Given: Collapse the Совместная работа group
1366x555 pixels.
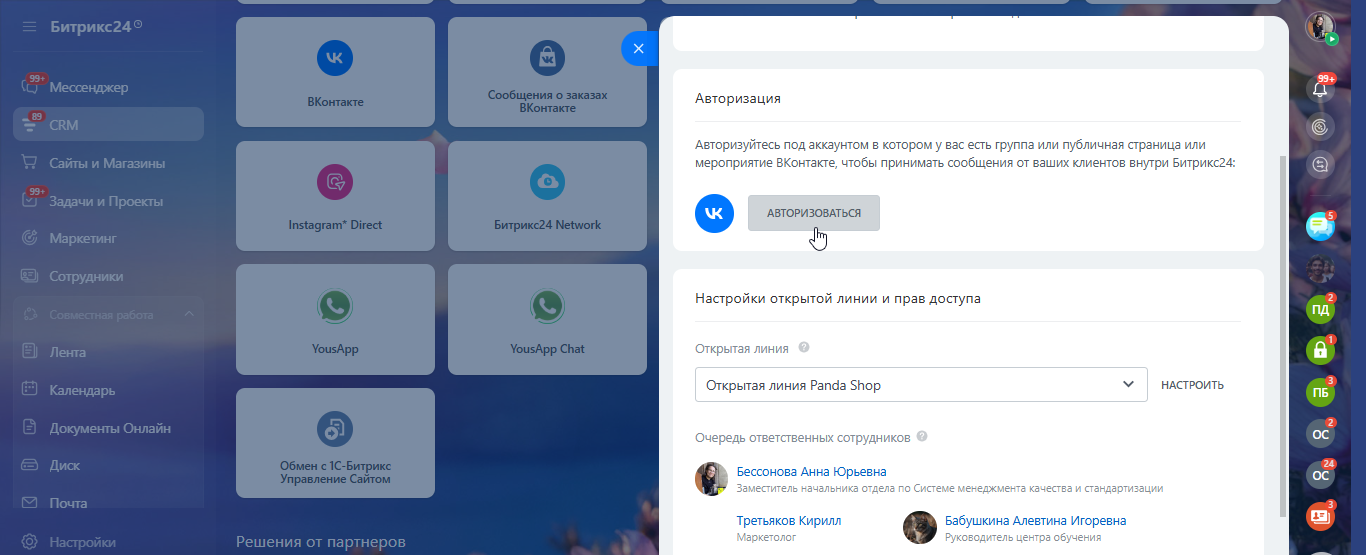Looking at the screenshot, I should point(190,315).
